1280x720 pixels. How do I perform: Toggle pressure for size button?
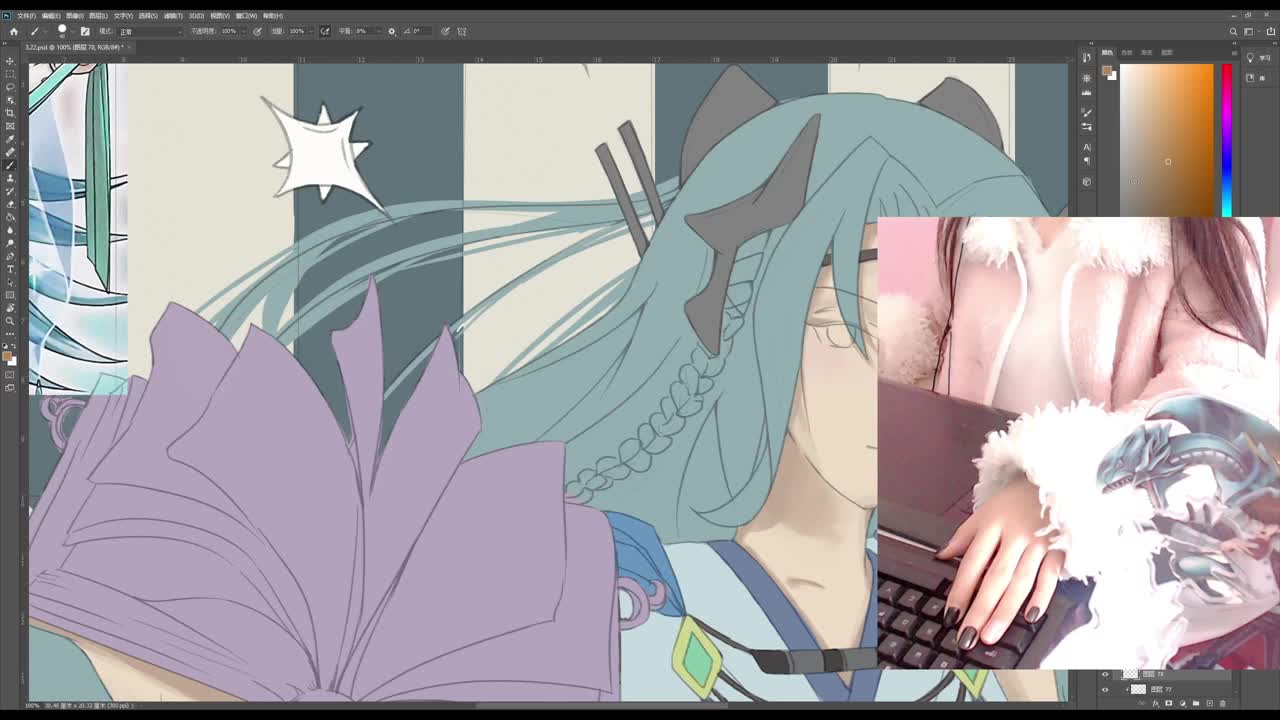pyautogui.click(x=445, y=31)
